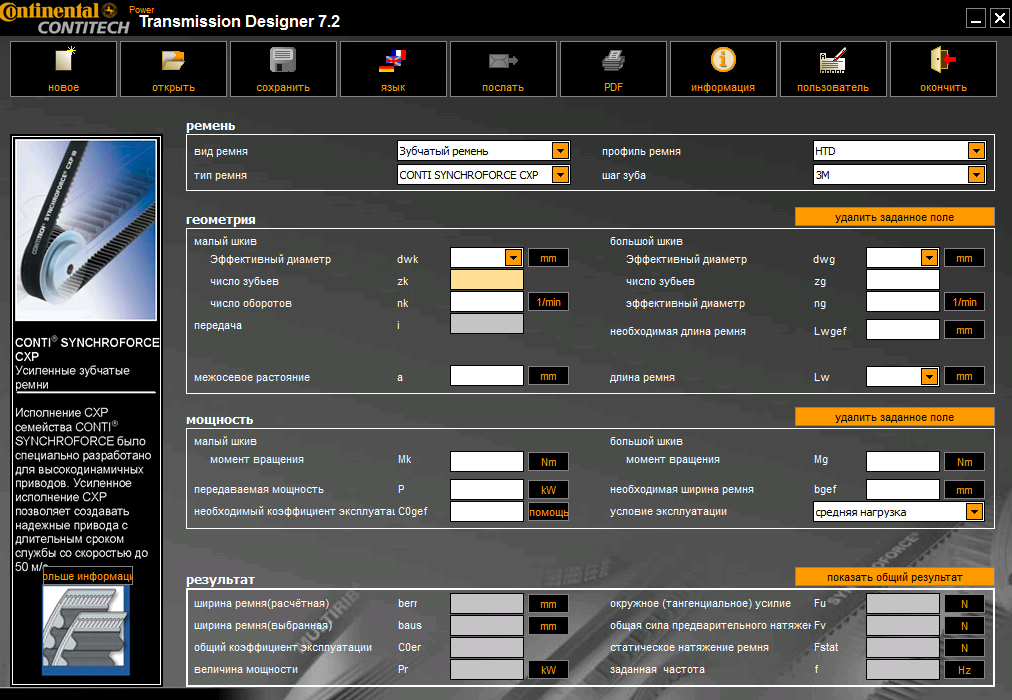
Task: Open 'больше информации' link
Action: pos(88,576)
